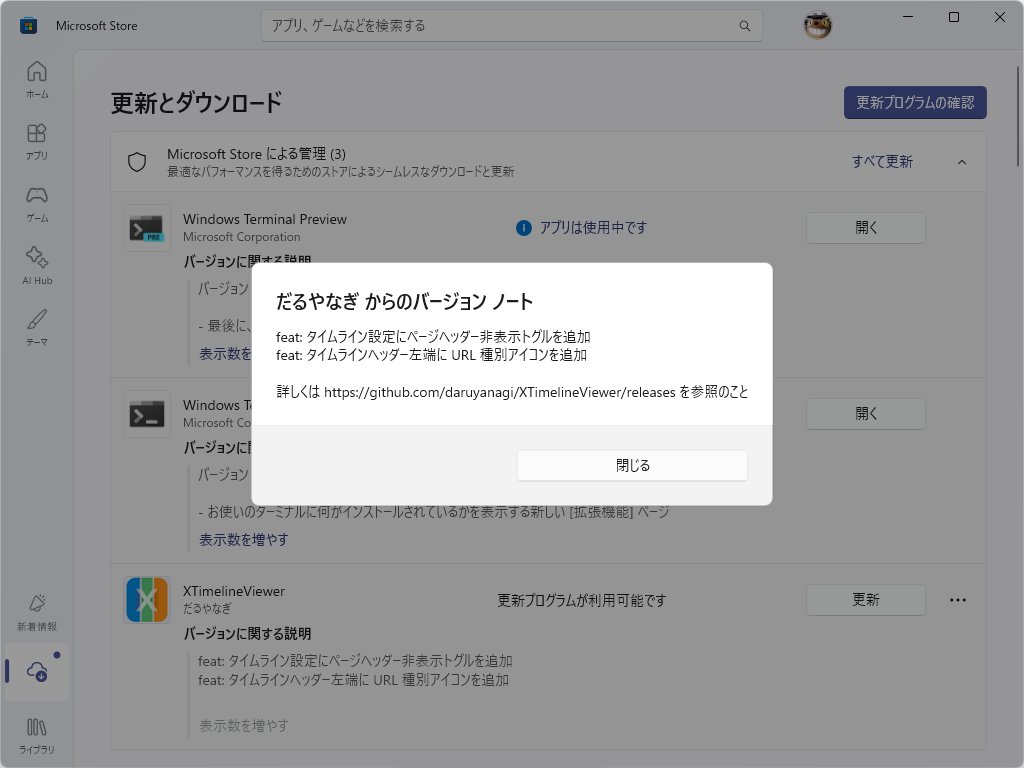Focus the app and game search field
The height and width of the screenshot is (768, 1024).
coord(512,25)
